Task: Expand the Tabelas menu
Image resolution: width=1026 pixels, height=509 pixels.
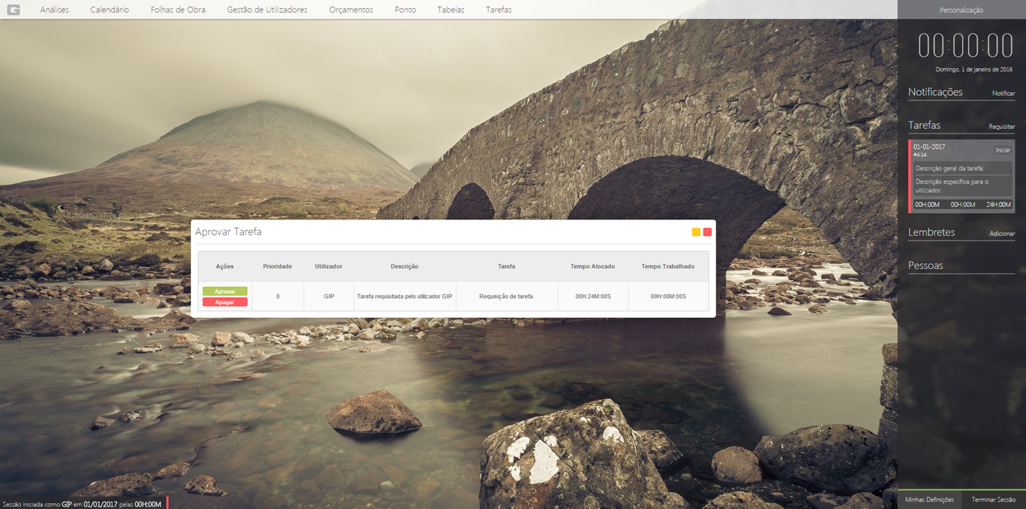Action: coord(451,10)
